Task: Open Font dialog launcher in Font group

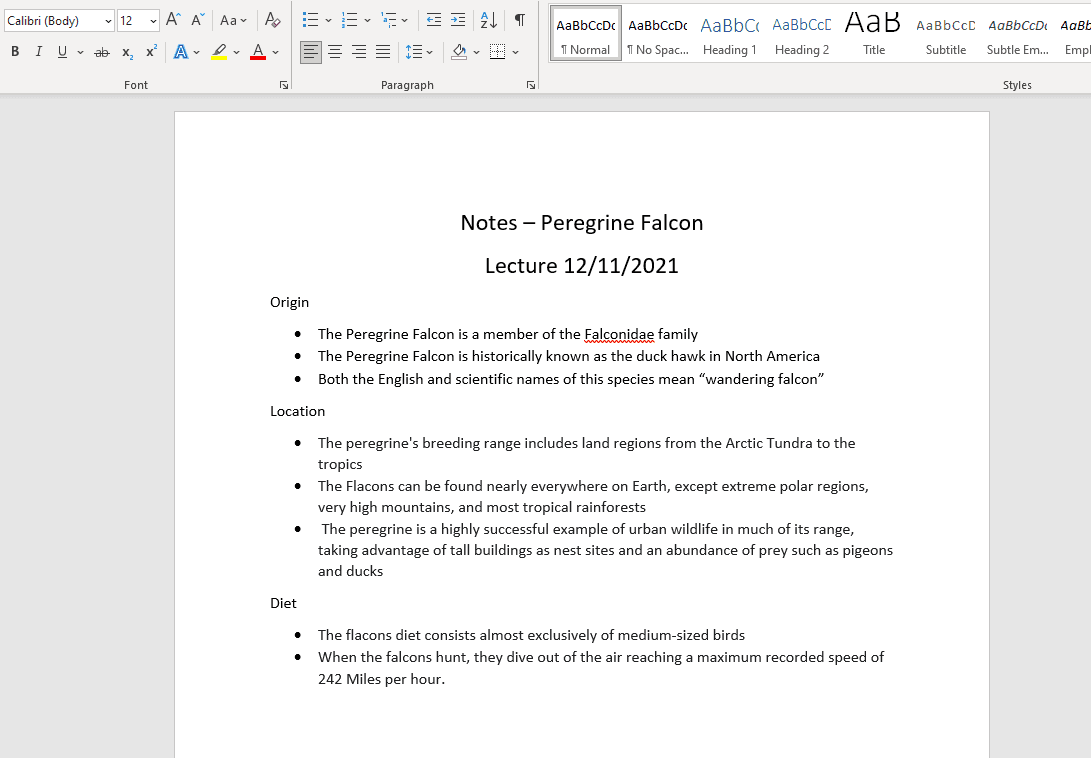Action: tap(284, 86)
